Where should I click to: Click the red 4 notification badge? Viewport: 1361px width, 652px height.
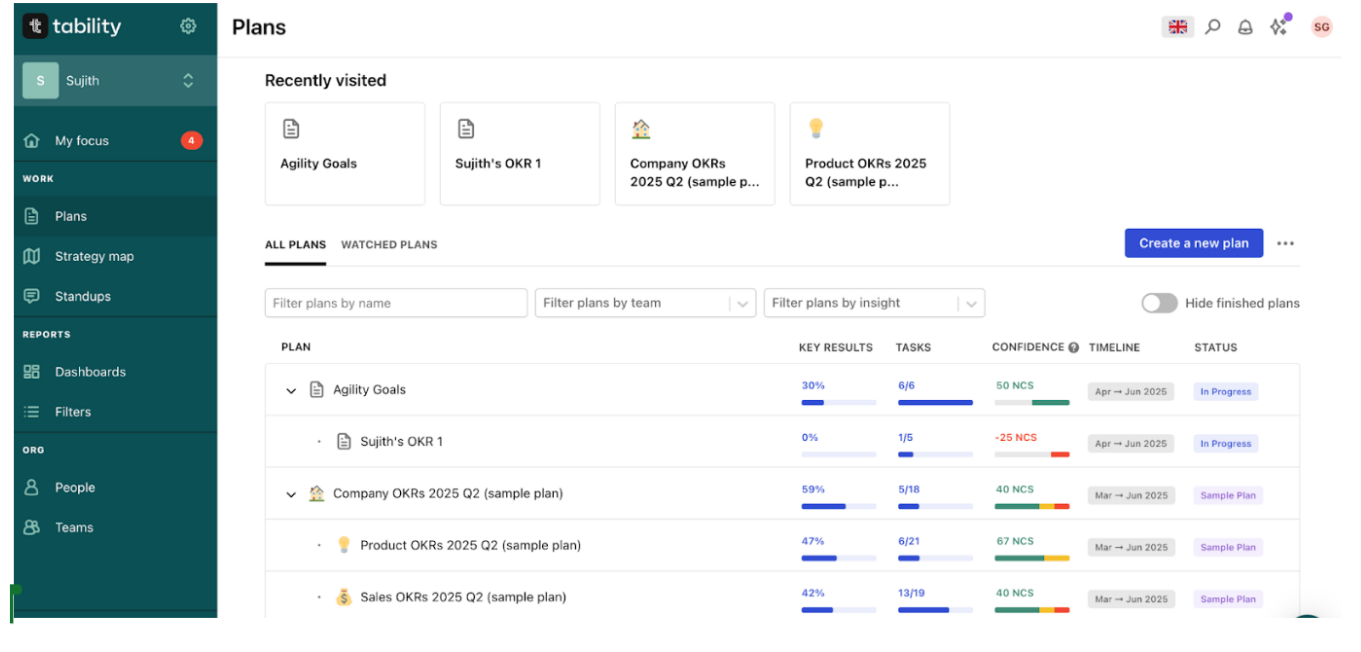tap(192, 141)
